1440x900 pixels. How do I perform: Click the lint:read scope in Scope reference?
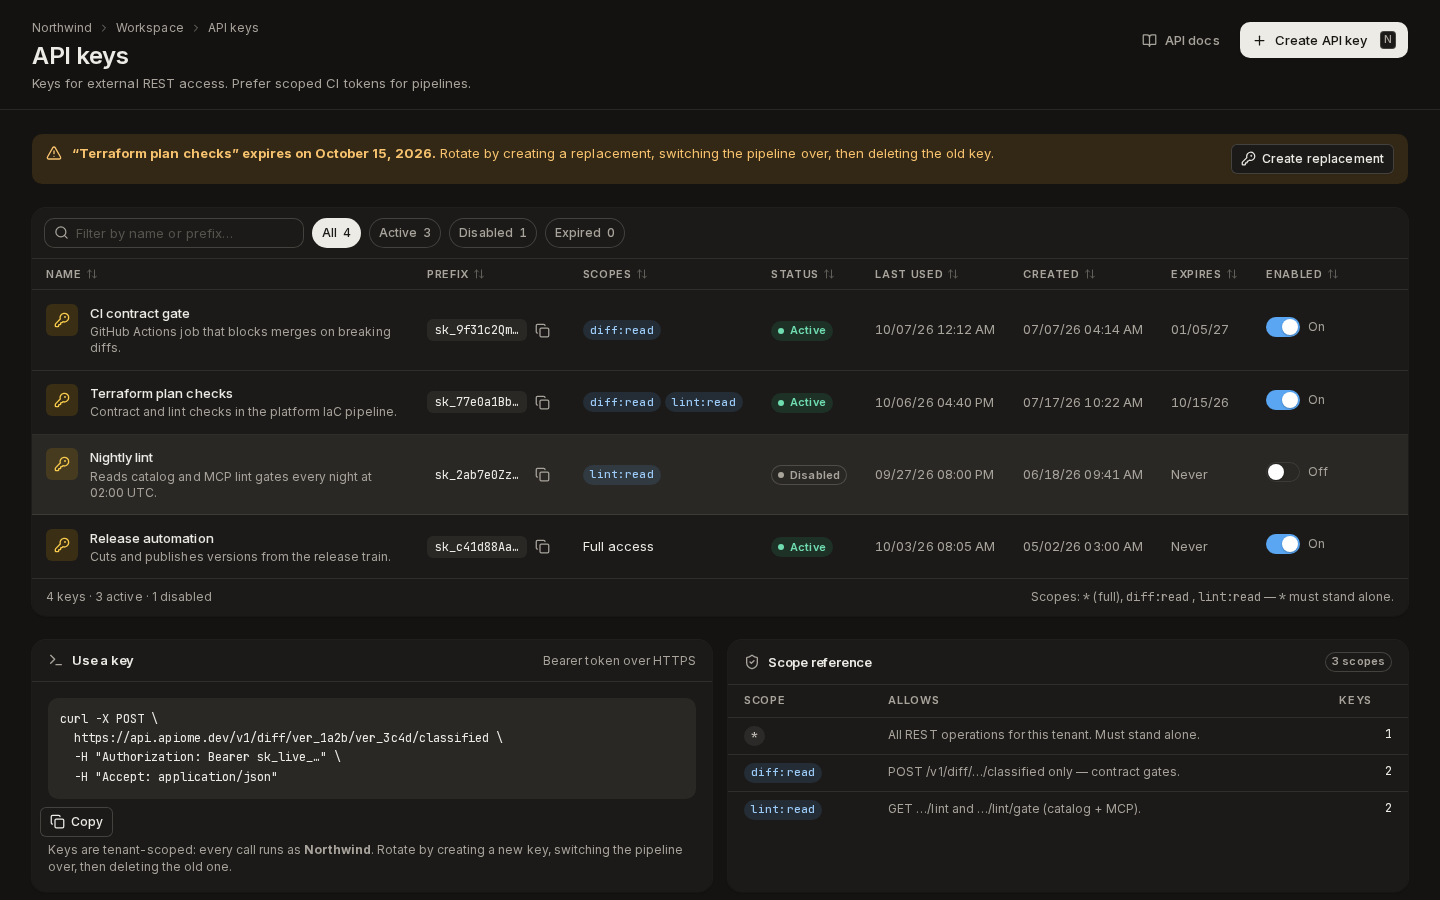click(783, 809)
